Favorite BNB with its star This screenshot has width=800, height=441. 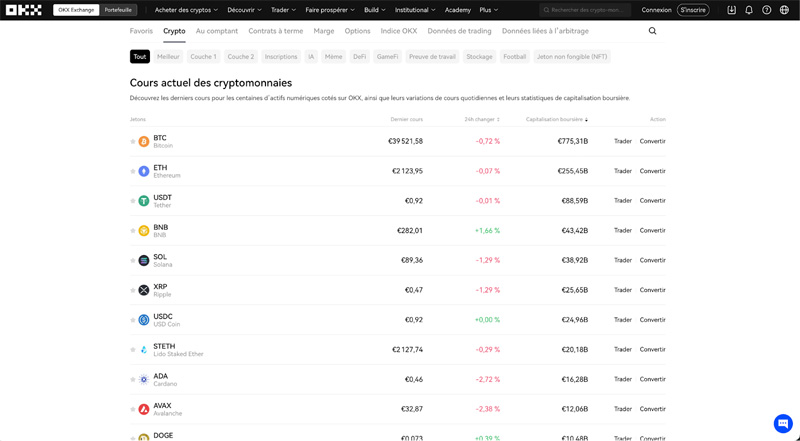click(133, 231)
